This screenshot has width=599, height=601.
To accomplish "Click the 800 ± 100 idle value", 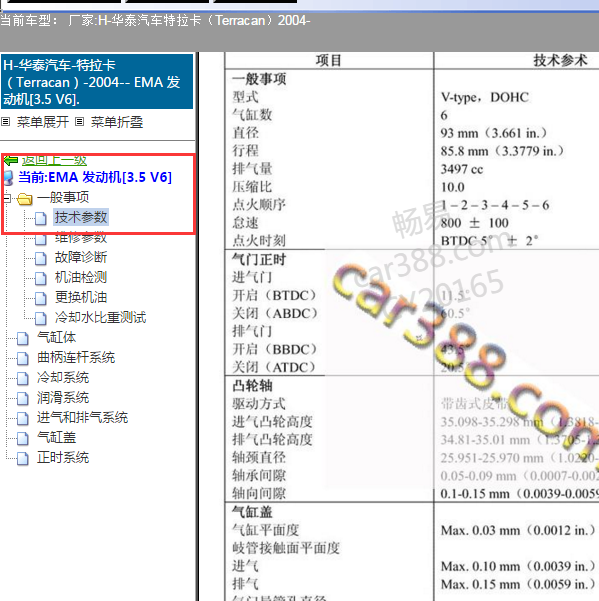I will pyautogui.click(x=474, y=223).
